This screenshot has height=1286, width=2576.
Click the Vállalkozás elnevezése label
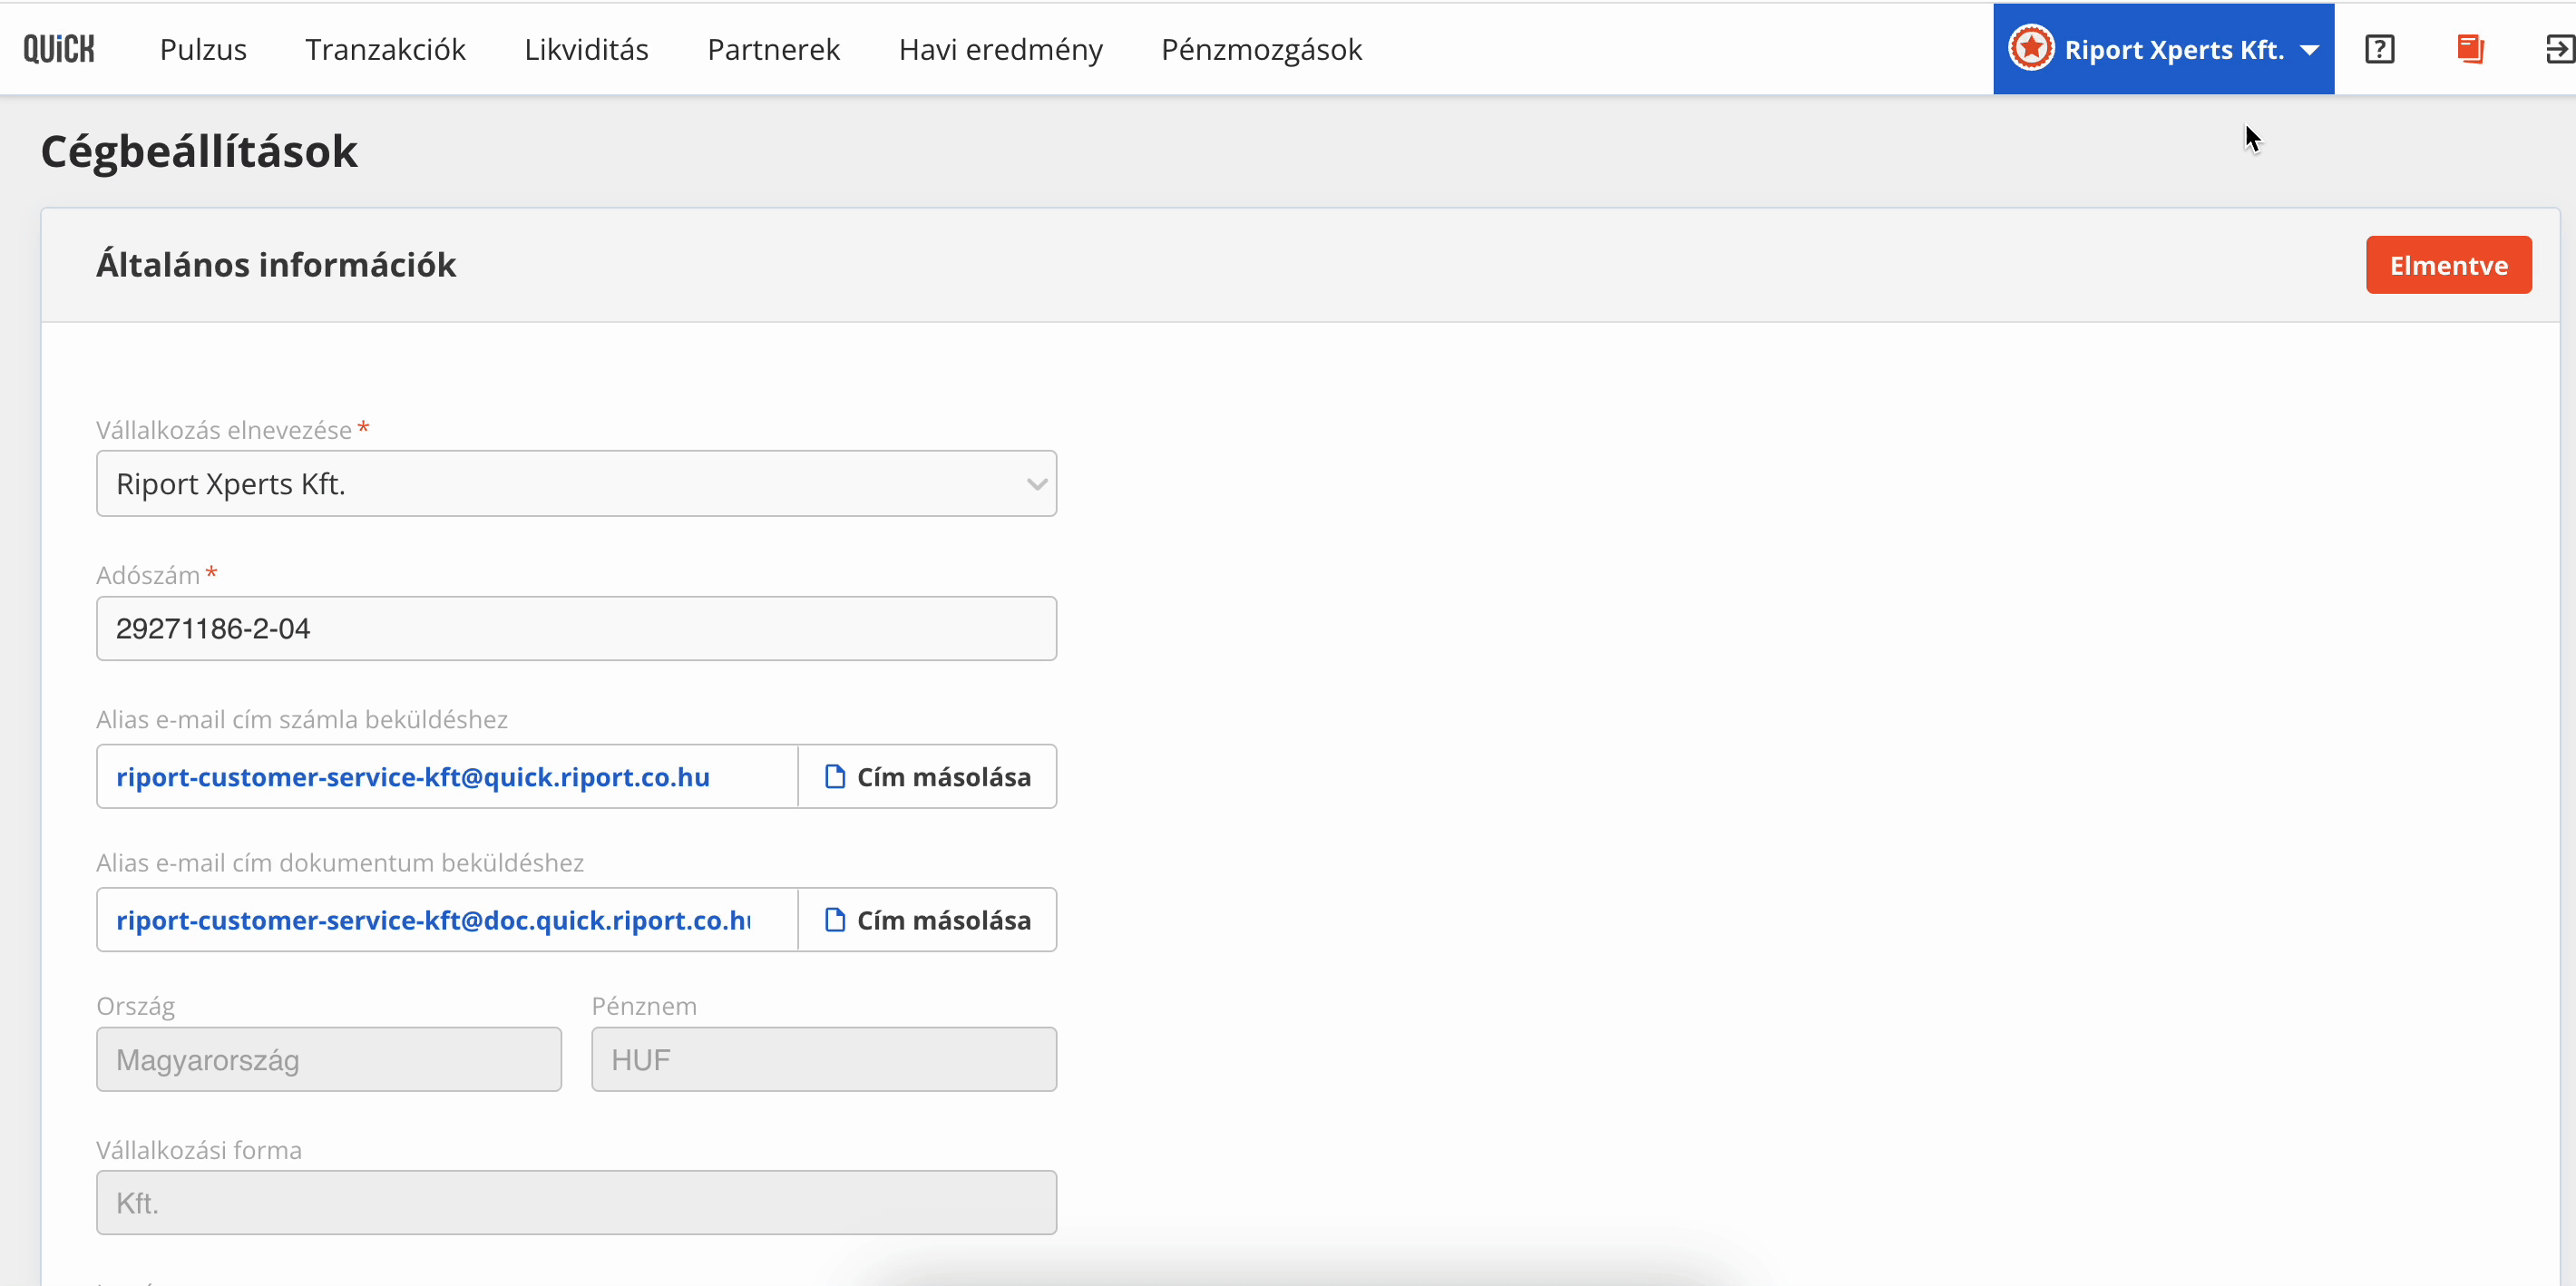point(224,430)
